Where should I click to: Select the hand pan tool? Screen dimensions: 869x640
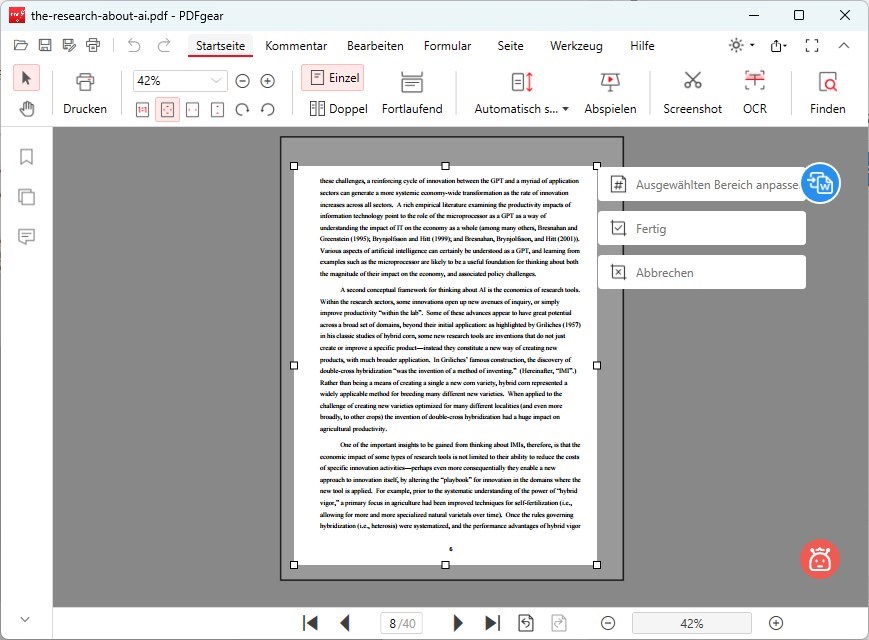[x=27, y=109]
